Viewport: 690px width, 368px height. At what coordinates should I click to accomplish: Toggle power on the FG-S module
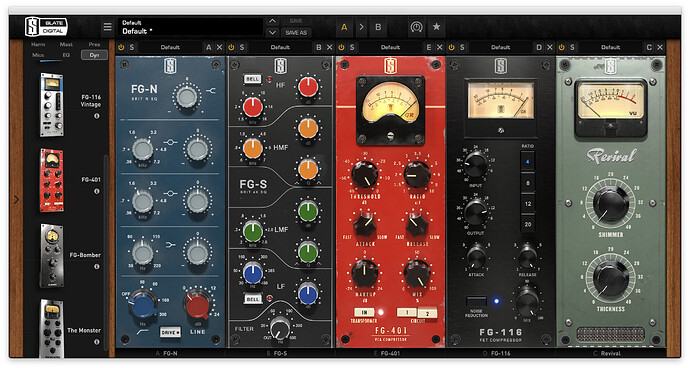point(231,47)
